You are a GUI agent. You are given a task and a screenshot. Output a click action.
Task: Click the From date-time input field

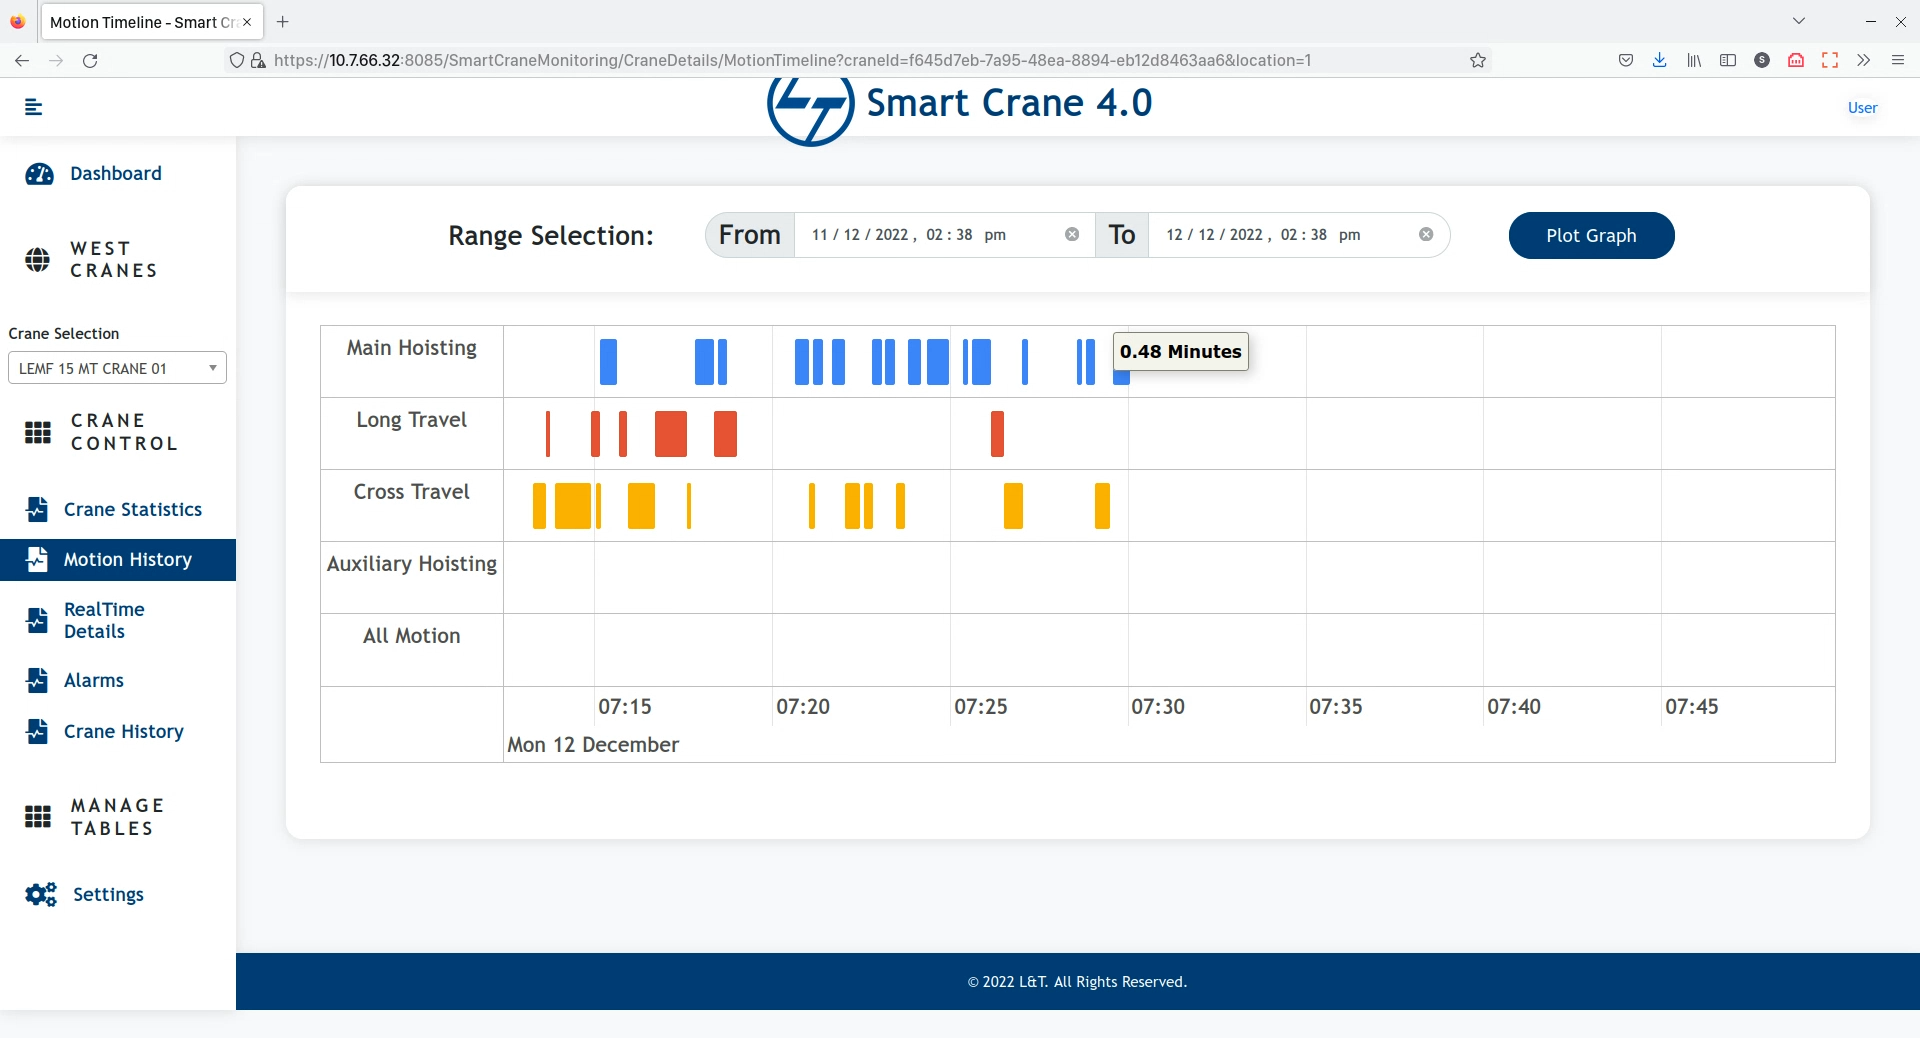(x=944, y=235)
